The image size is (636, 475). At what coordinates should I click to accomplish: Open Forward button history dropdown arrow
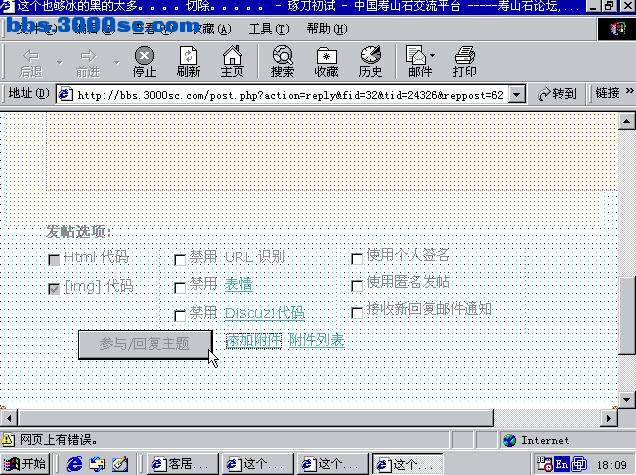pos(116,62)
